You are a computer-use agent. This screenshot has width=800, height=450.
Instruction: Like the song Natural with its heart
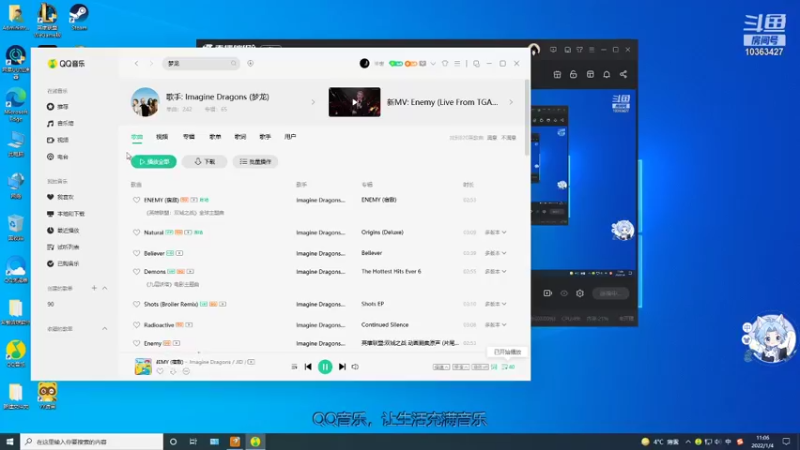click(136, 233)
